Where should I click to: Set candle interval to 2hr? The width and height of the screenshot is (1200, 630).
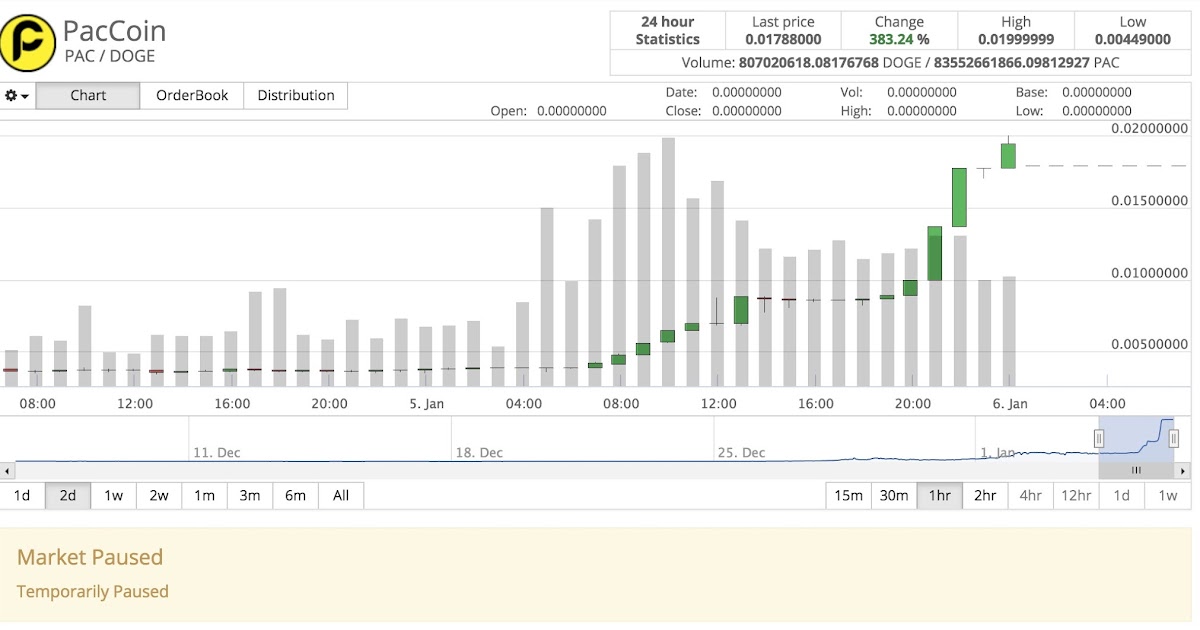[985, 495]
